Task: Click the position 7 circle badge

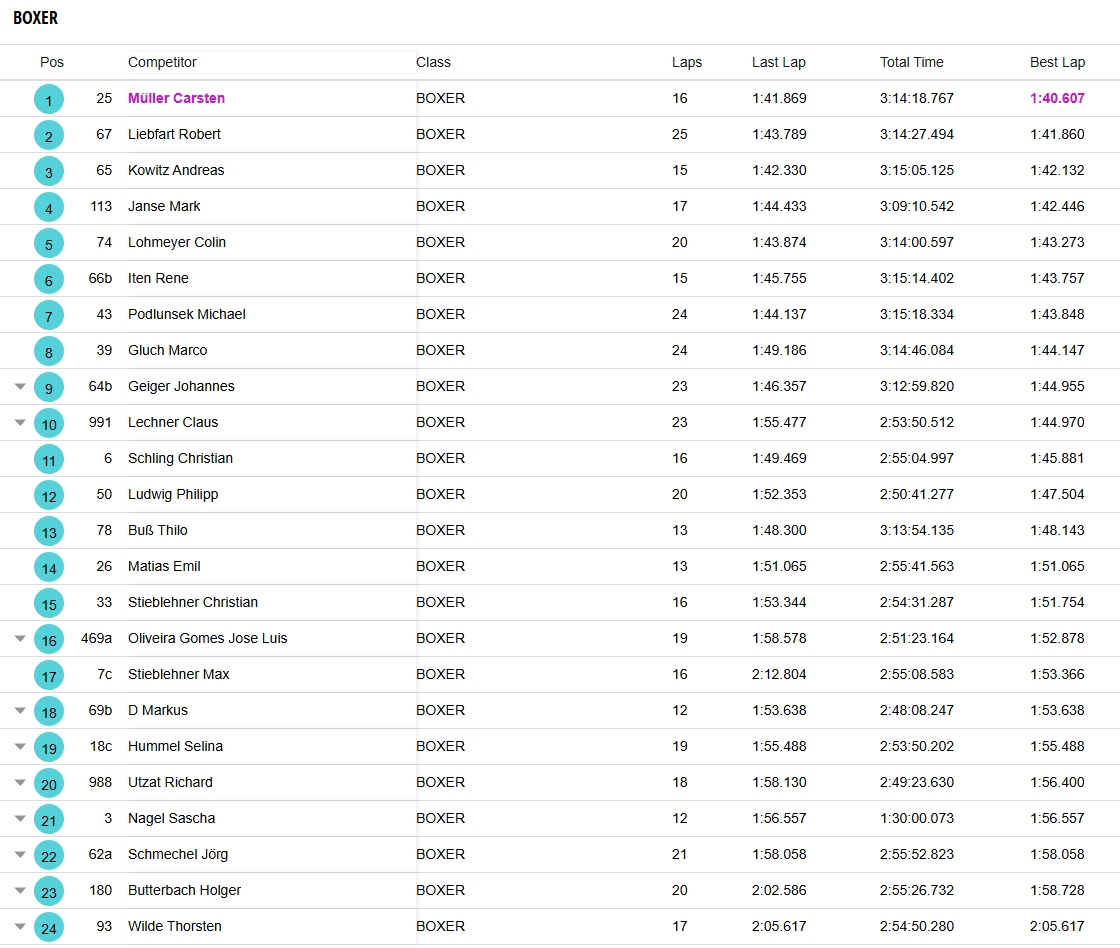Action: click(x=48, y=315)
